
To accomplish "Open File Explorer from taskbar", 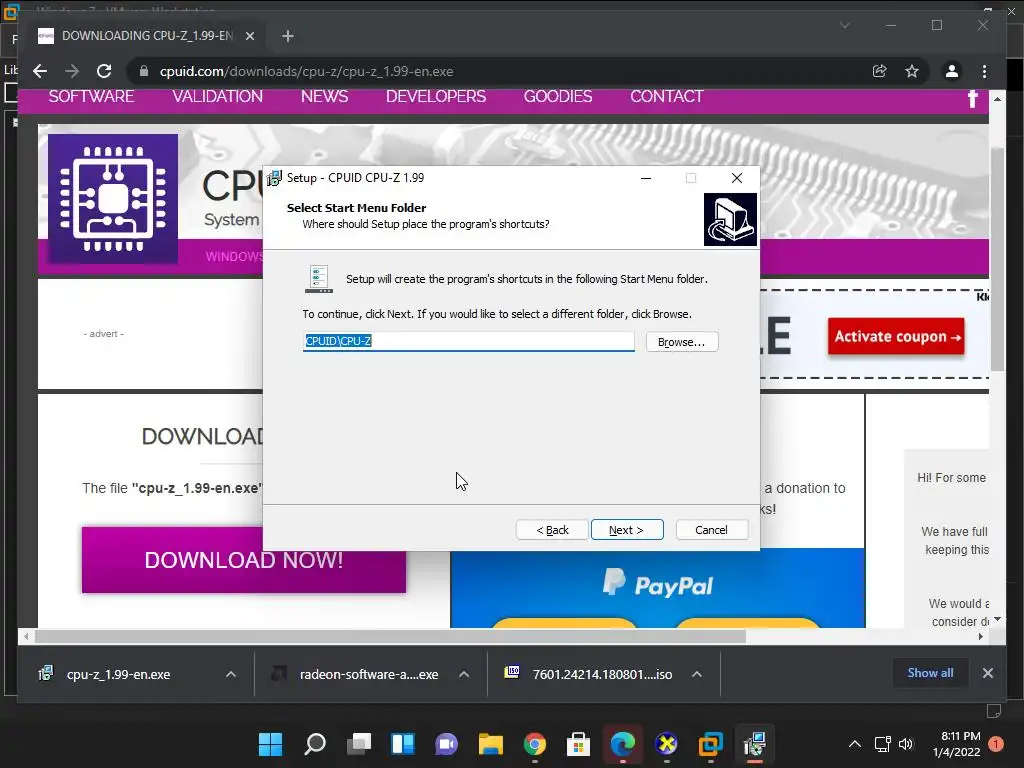I will click(x=490, y=743).
